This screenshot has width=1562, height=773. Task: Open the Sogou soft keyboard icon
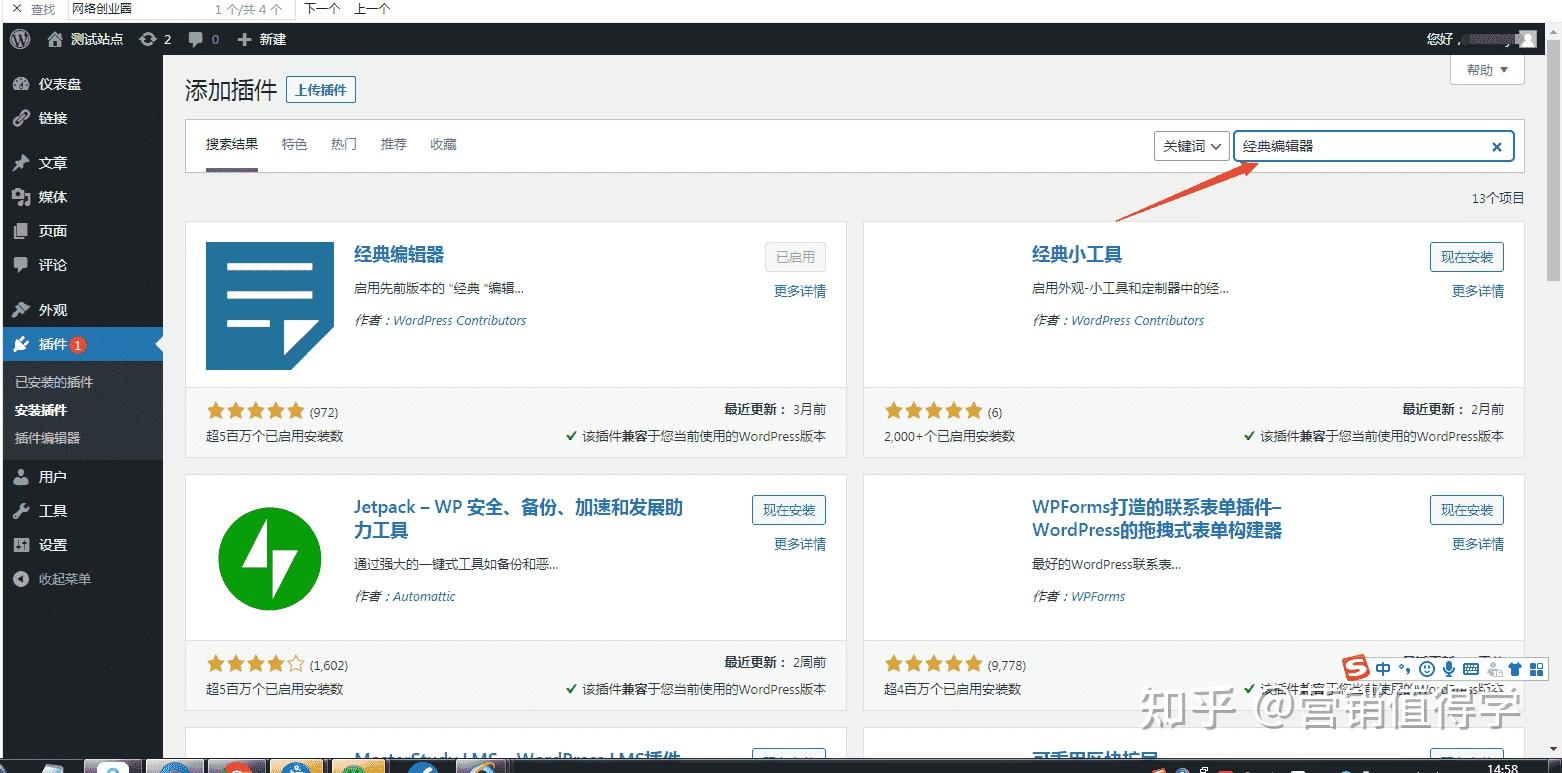1471,668
